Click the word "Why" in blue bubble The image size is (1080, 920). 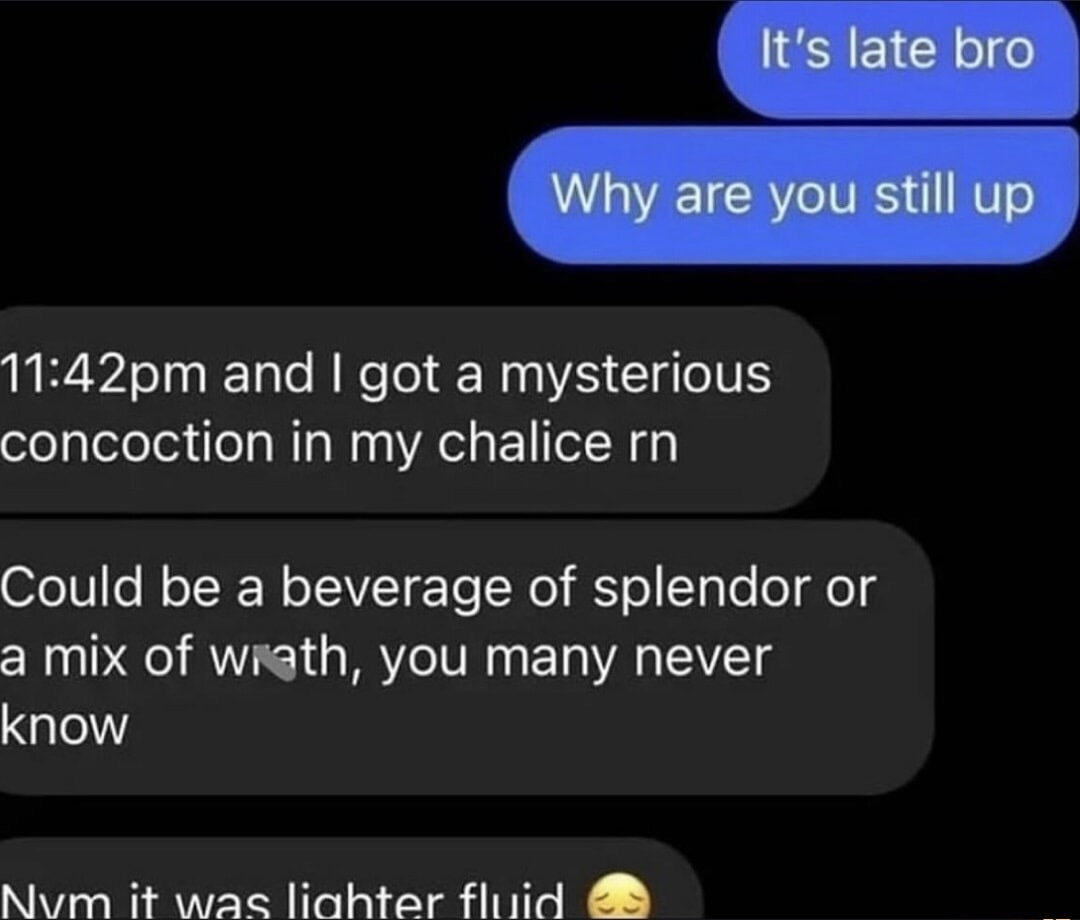(606, 196)
